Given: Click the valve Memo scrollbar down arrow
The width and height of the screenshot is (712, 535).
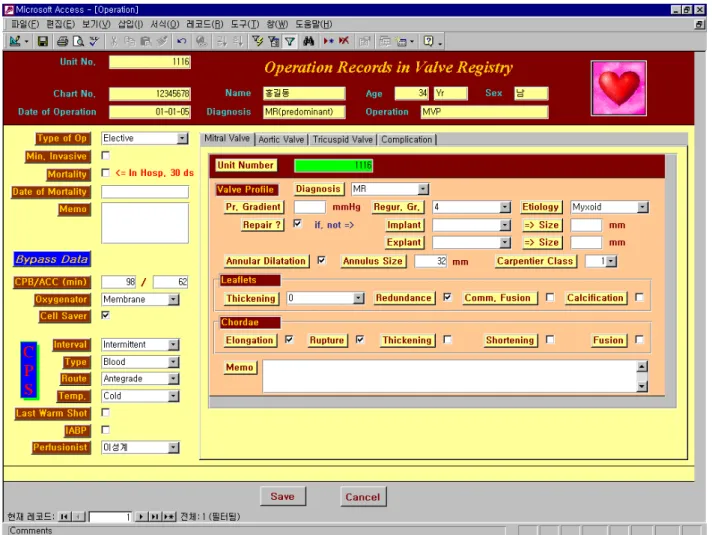Looking at the screenshot, I should 642,386.
